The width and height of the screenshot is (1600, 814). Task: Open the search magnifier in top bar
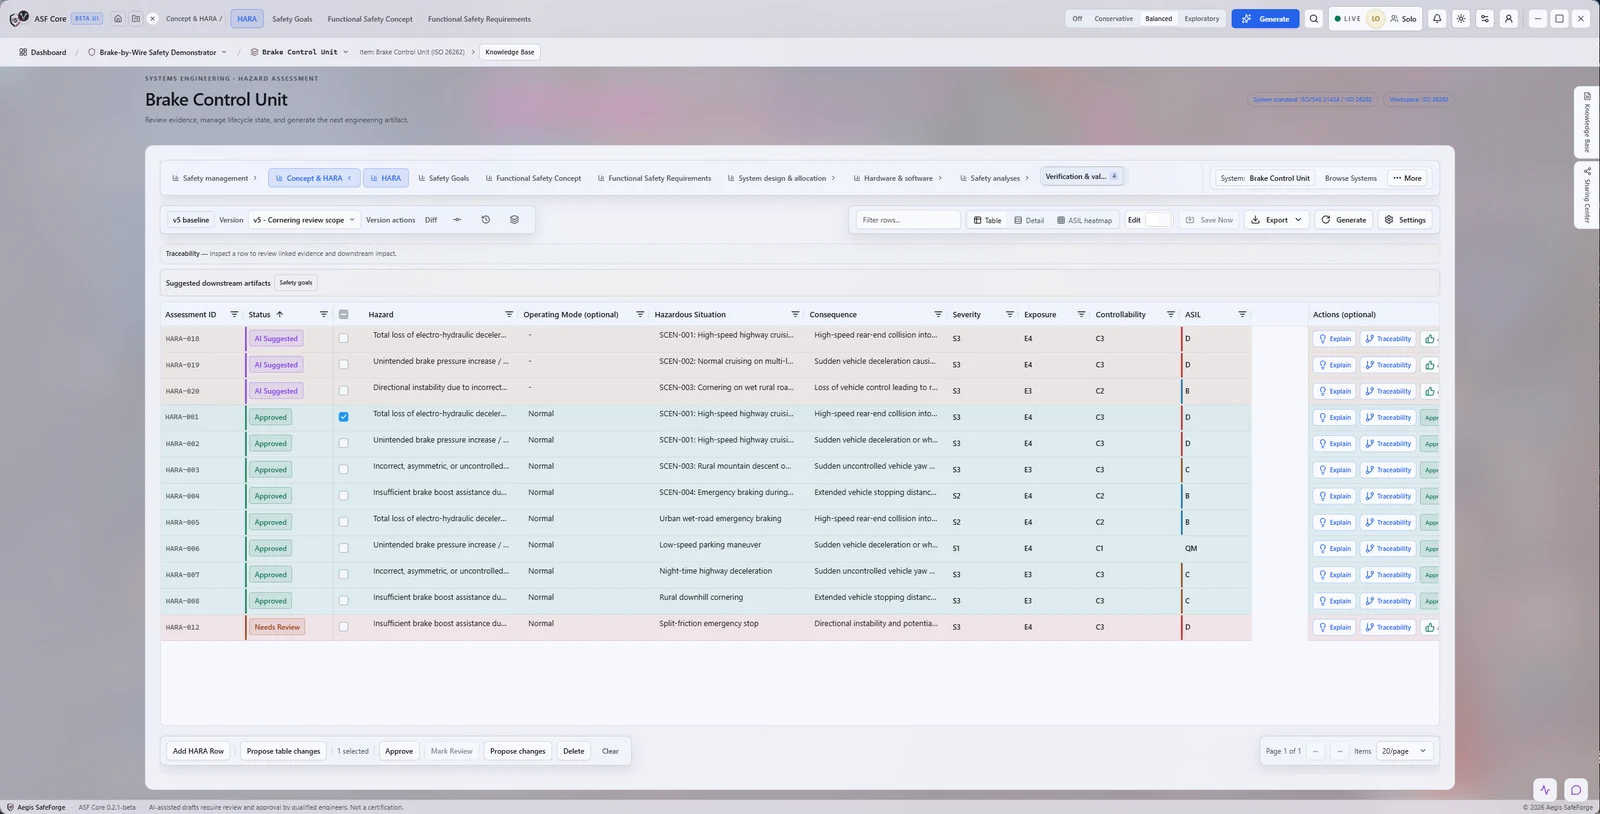click(x=1314, y=19)
